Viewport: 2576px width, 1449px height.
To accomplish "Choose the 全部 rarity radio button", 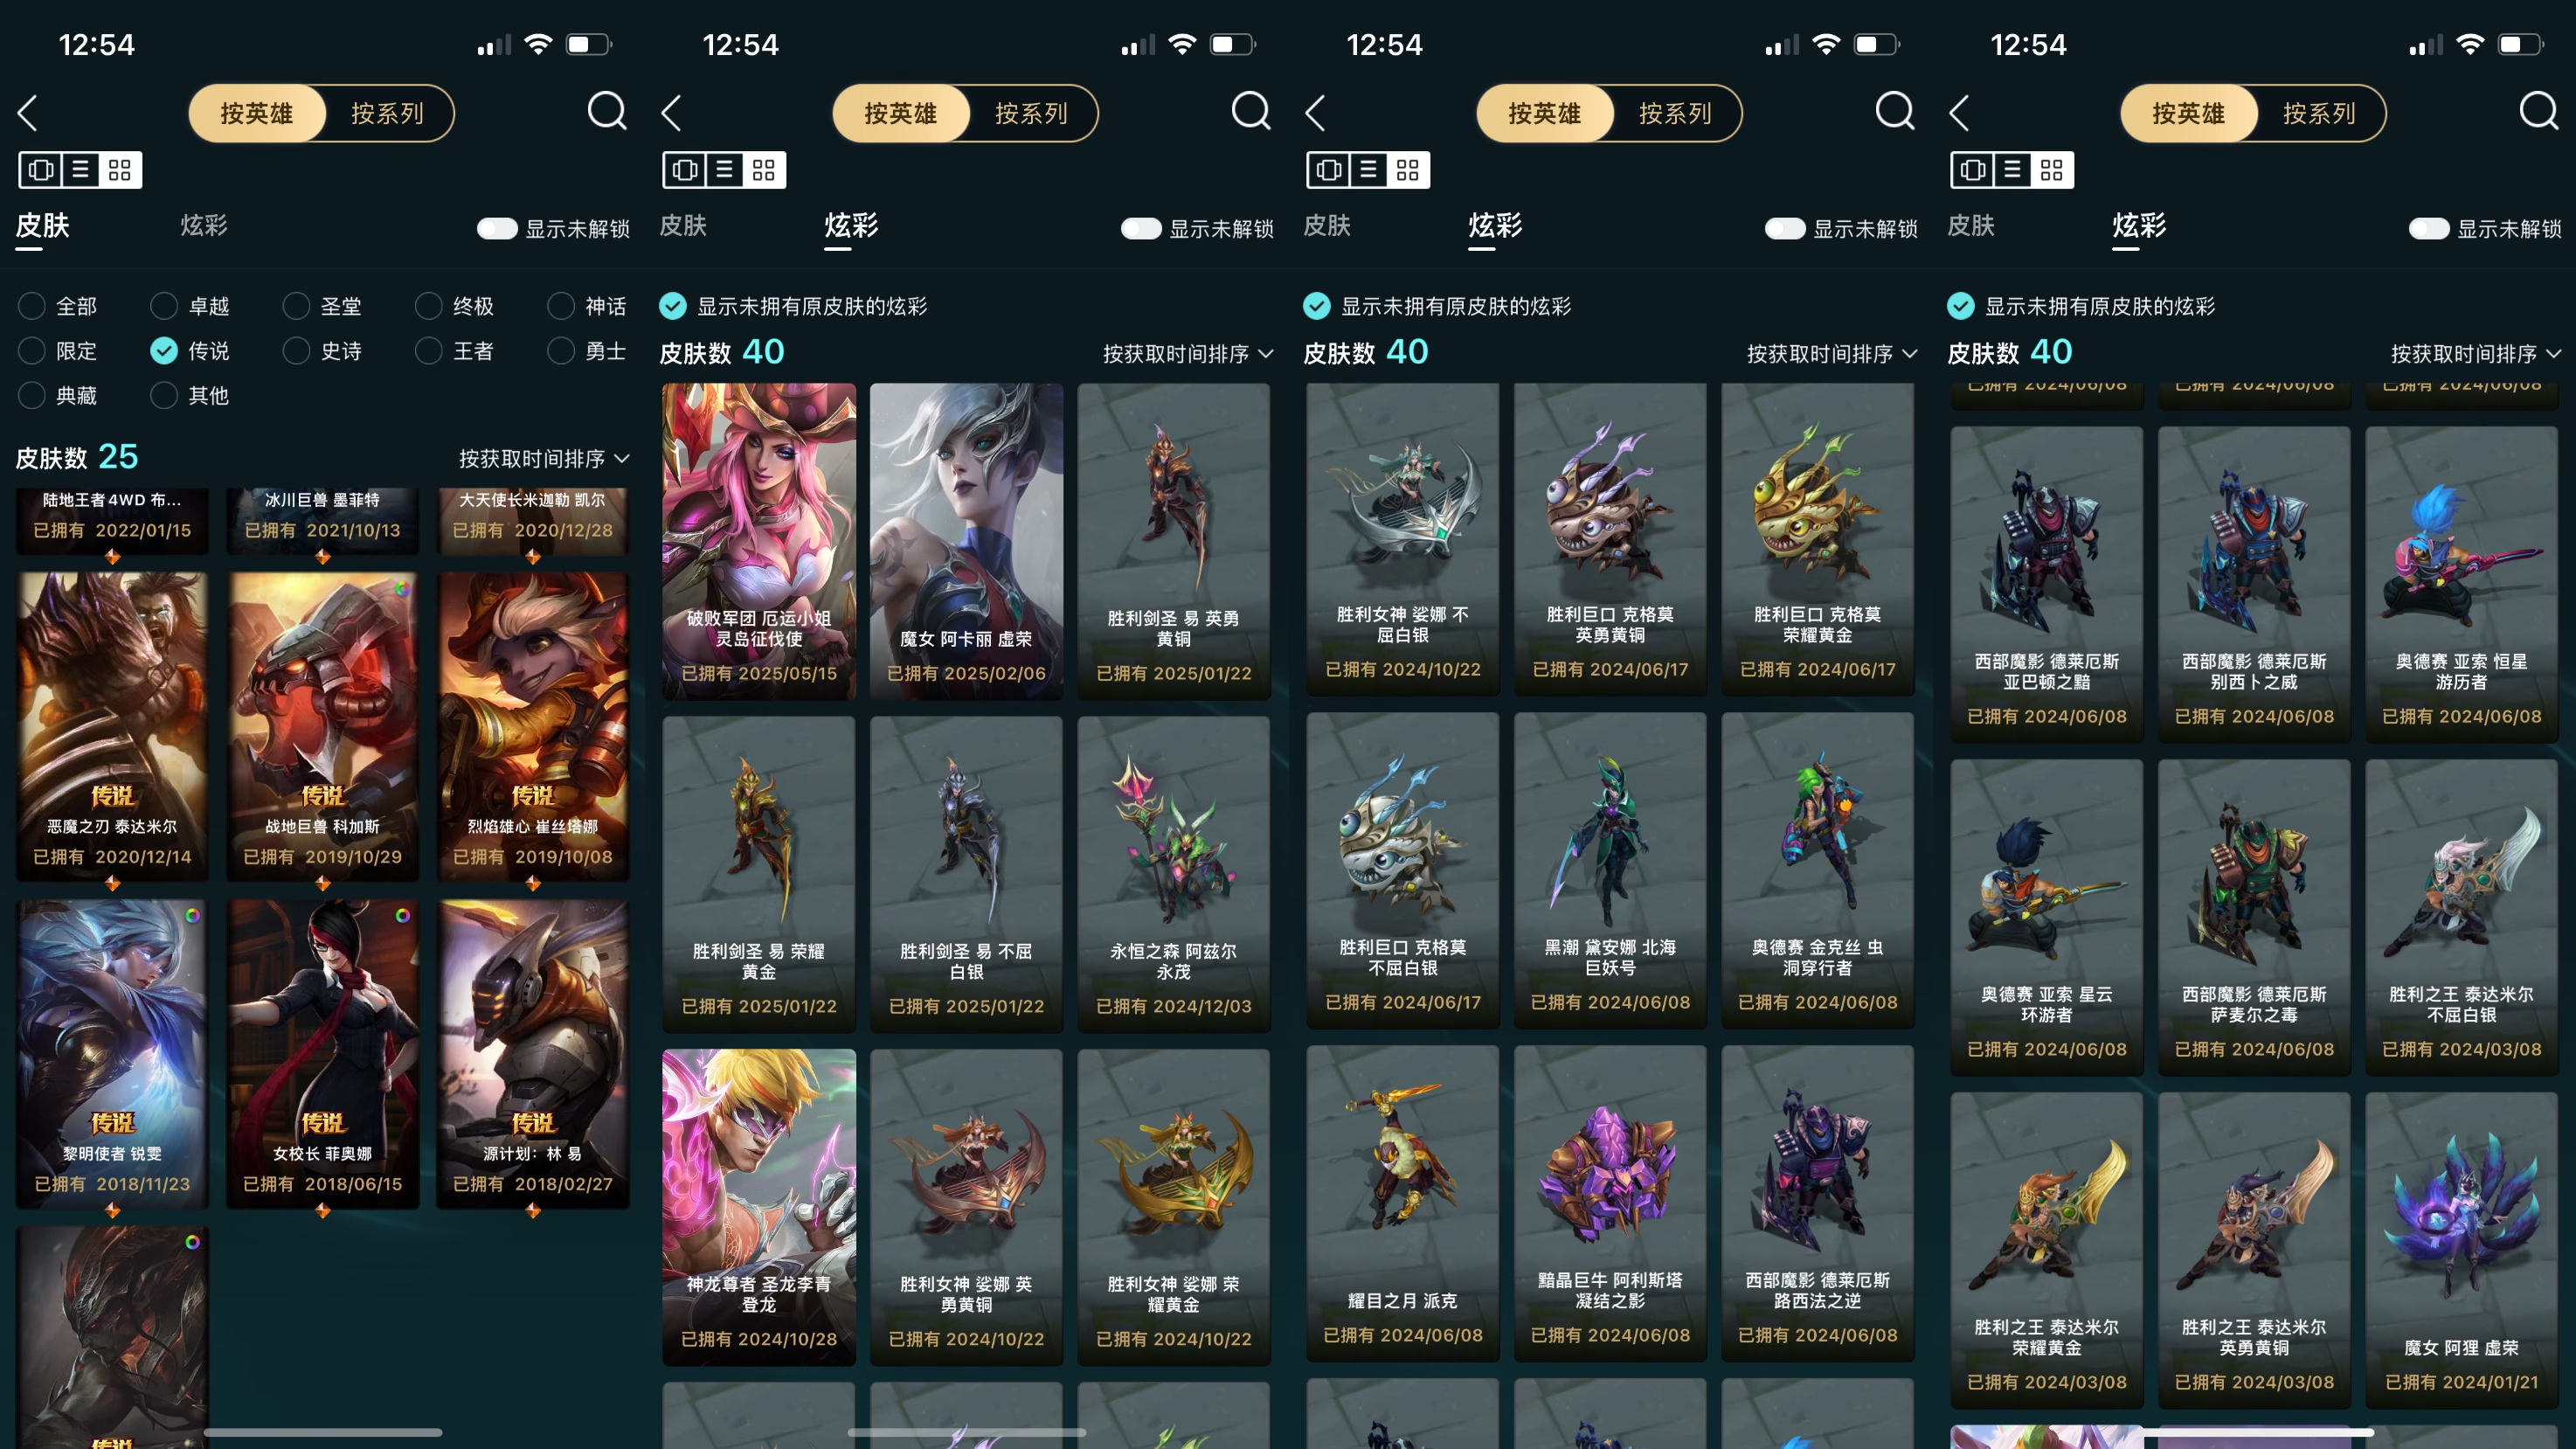I will [58, 306].
